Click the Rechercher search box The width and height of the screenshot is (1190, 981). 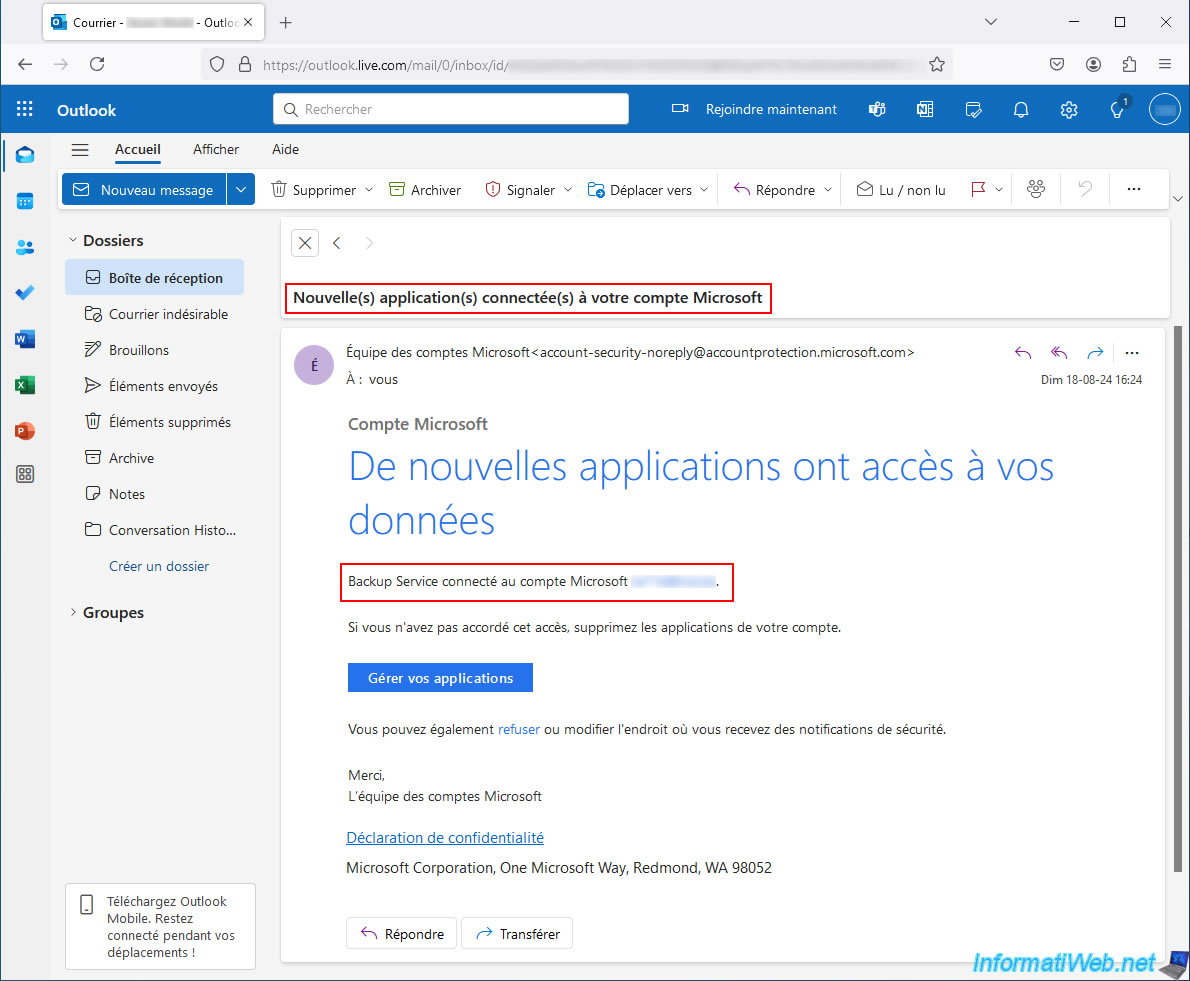pos(451,109)
